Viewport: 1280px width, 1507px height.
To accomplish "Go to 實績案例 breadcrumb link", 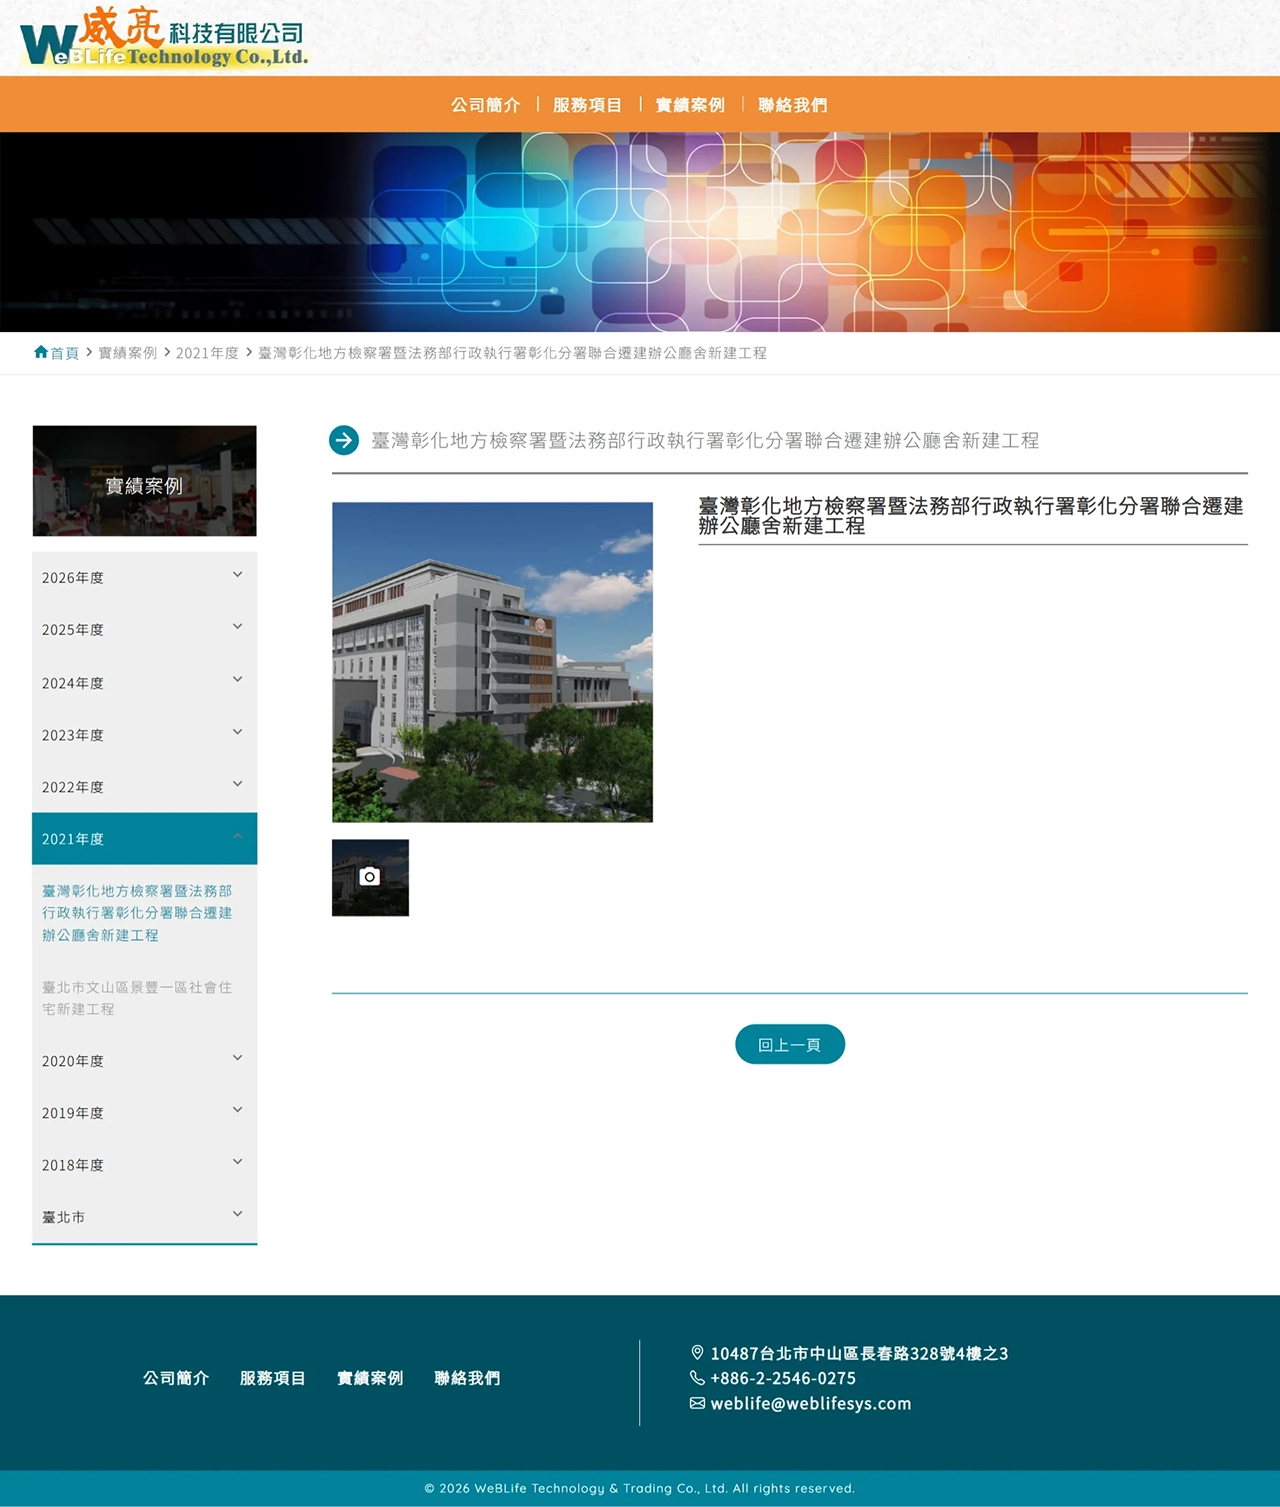I will 128,353.
